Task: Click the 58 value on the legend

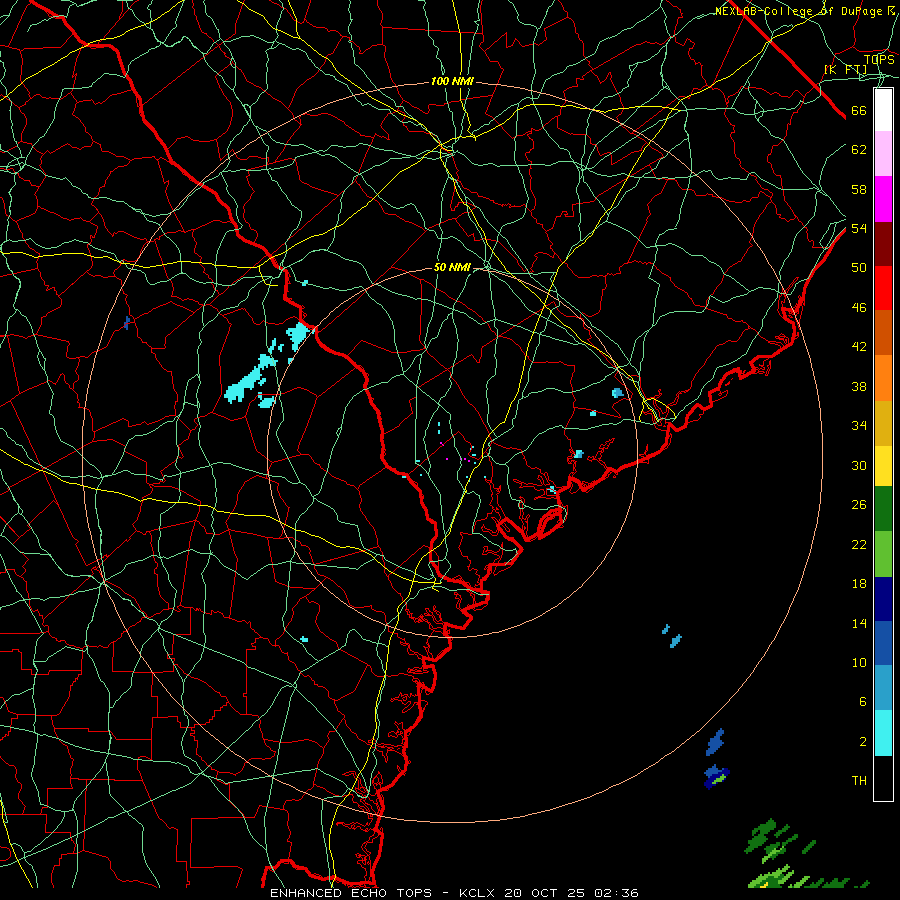Action: click(x=859, y=189)
